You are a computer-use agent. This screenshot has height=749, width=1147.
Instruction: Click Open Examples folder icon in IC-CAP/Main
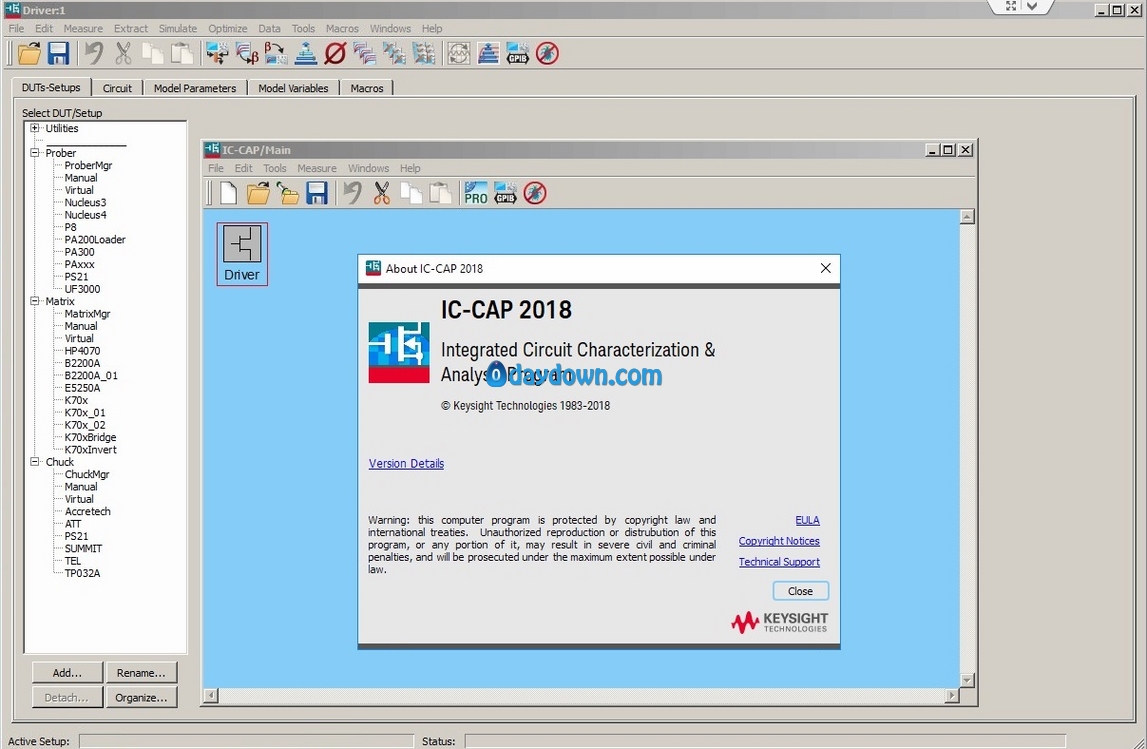[287, 193]
